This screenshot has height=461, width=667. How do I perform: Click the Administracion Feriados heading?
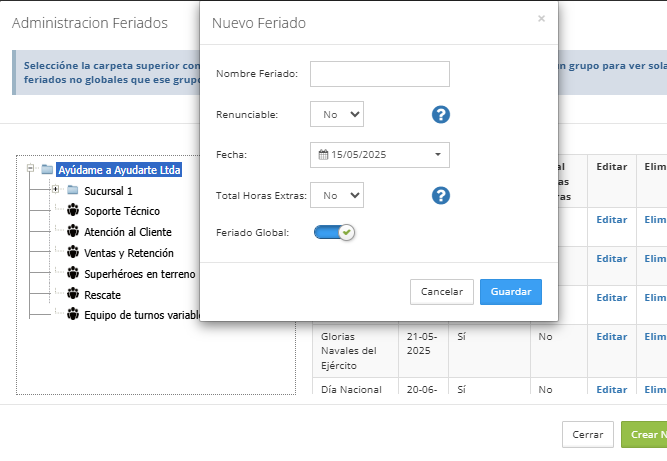(90, 23)
